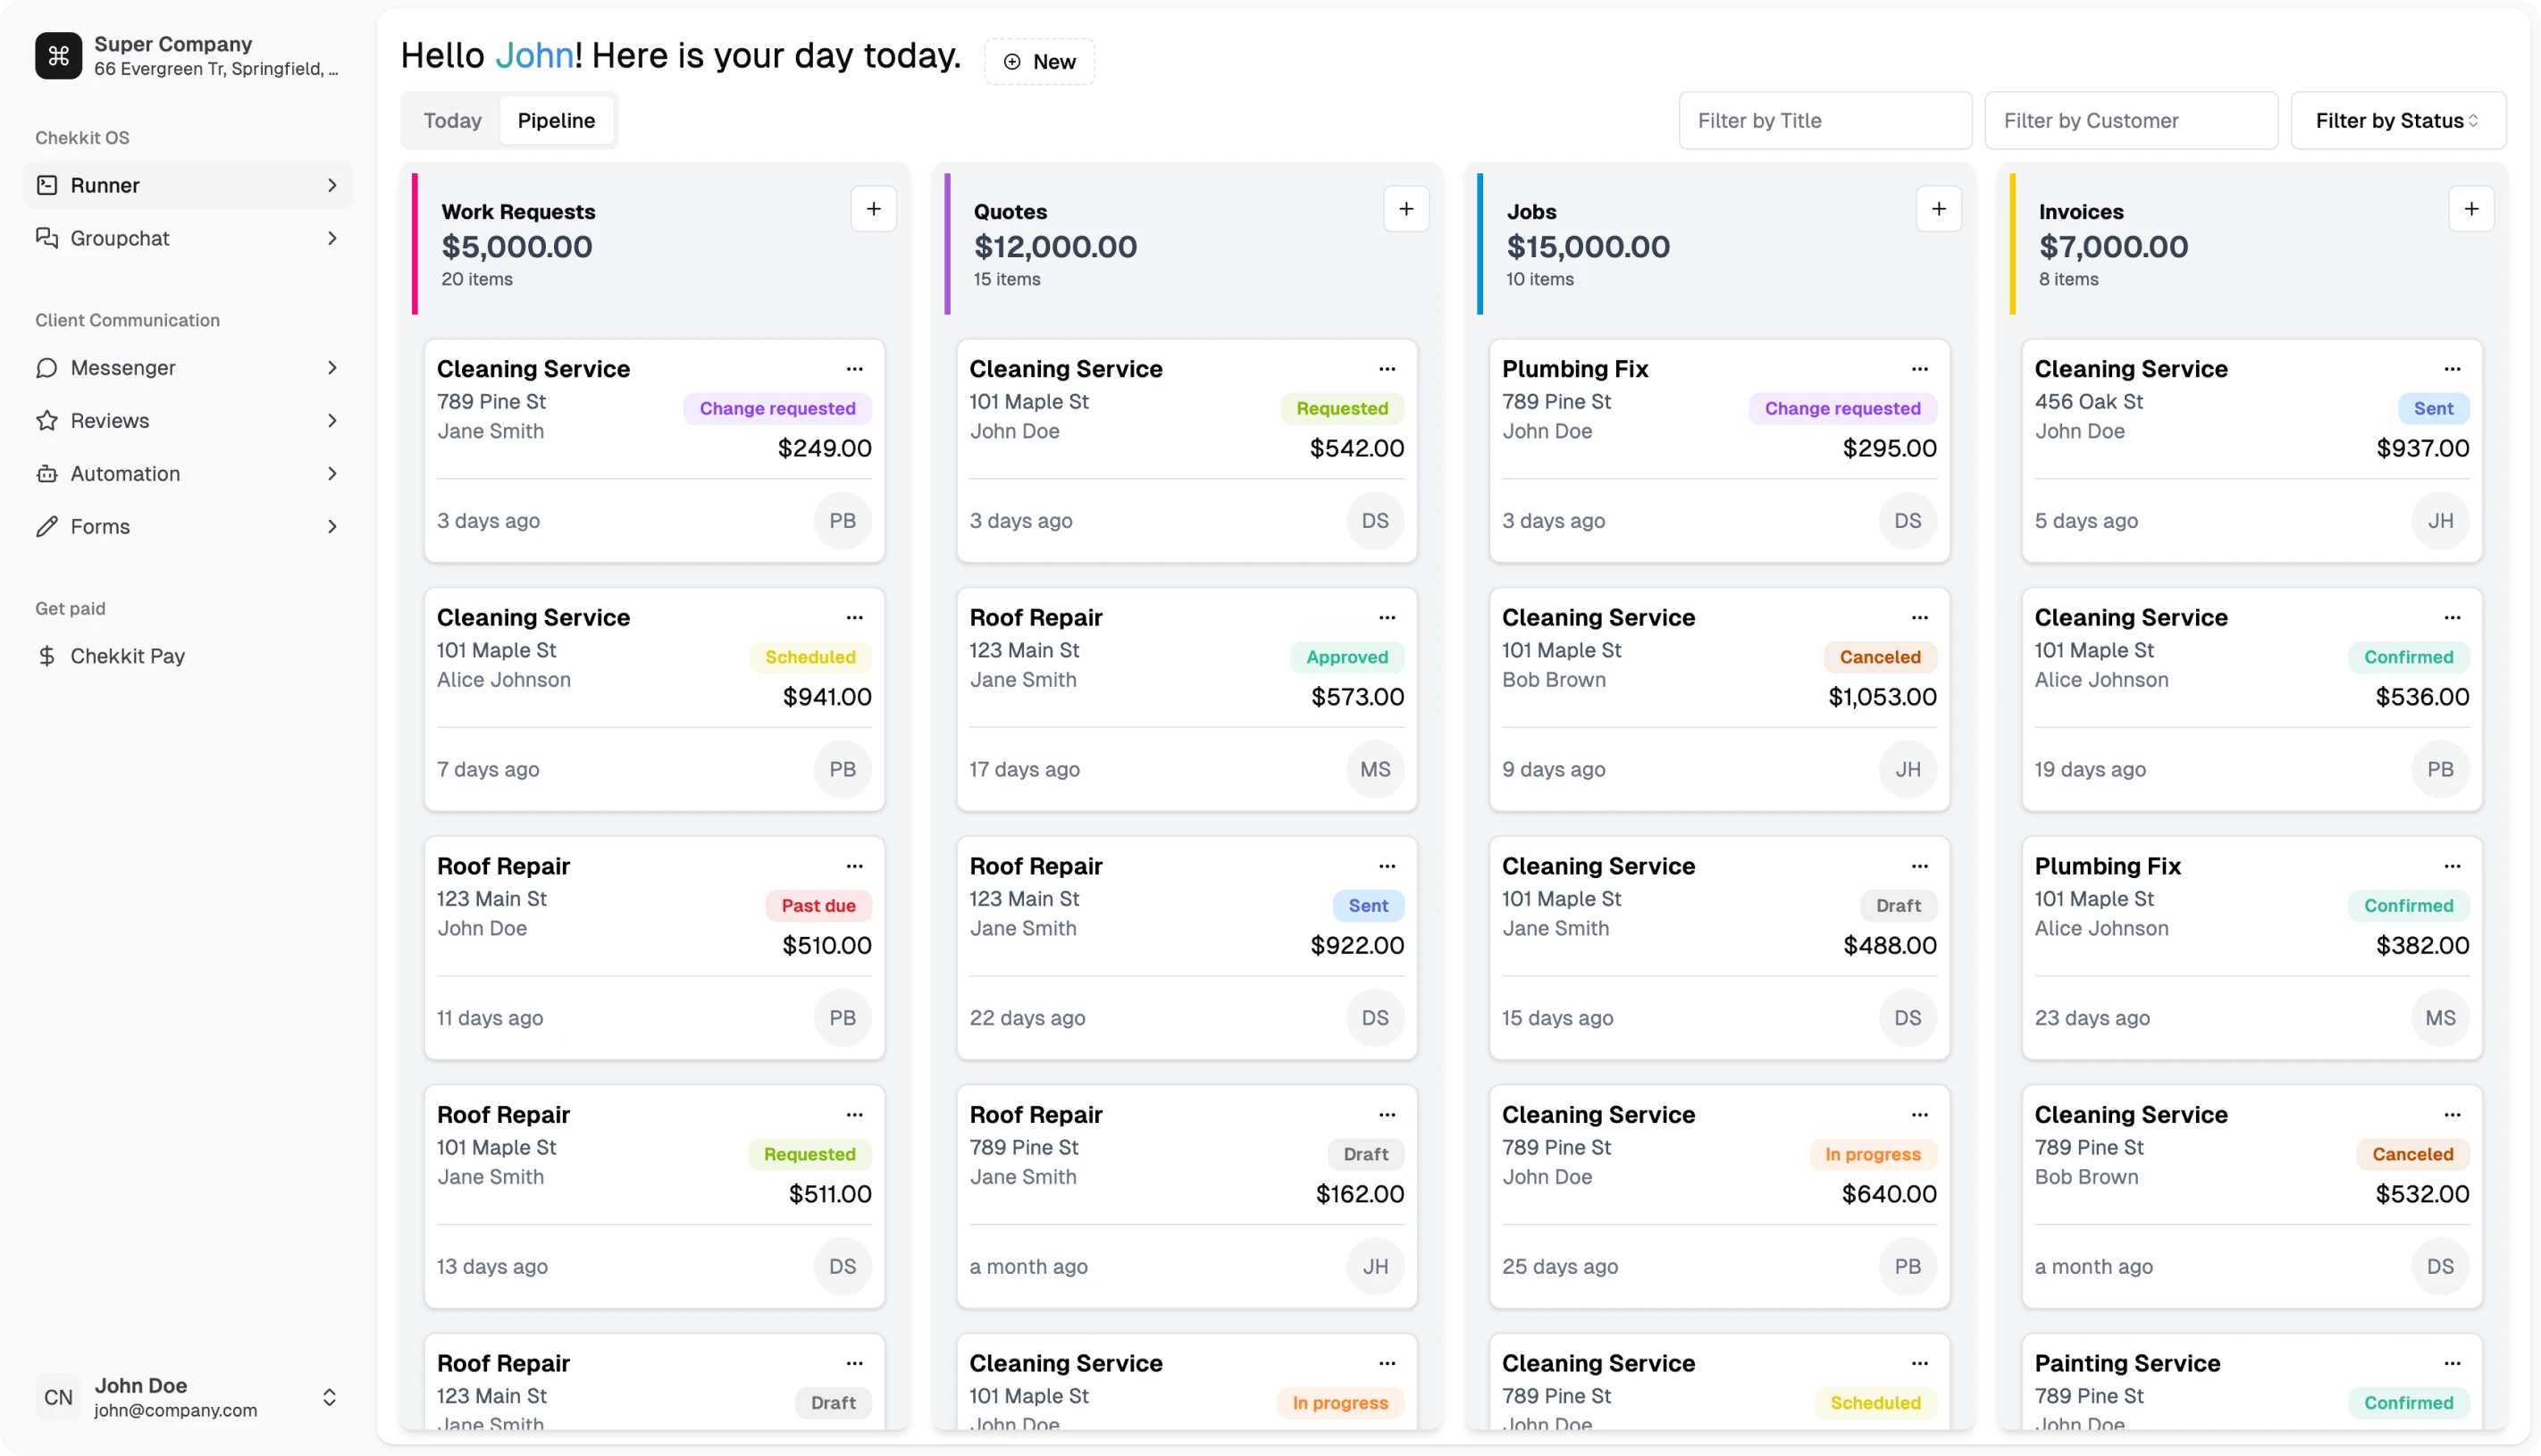
Task: Click Canceled badge on $1,053.00 card
Action: (x=1880, y=657)
